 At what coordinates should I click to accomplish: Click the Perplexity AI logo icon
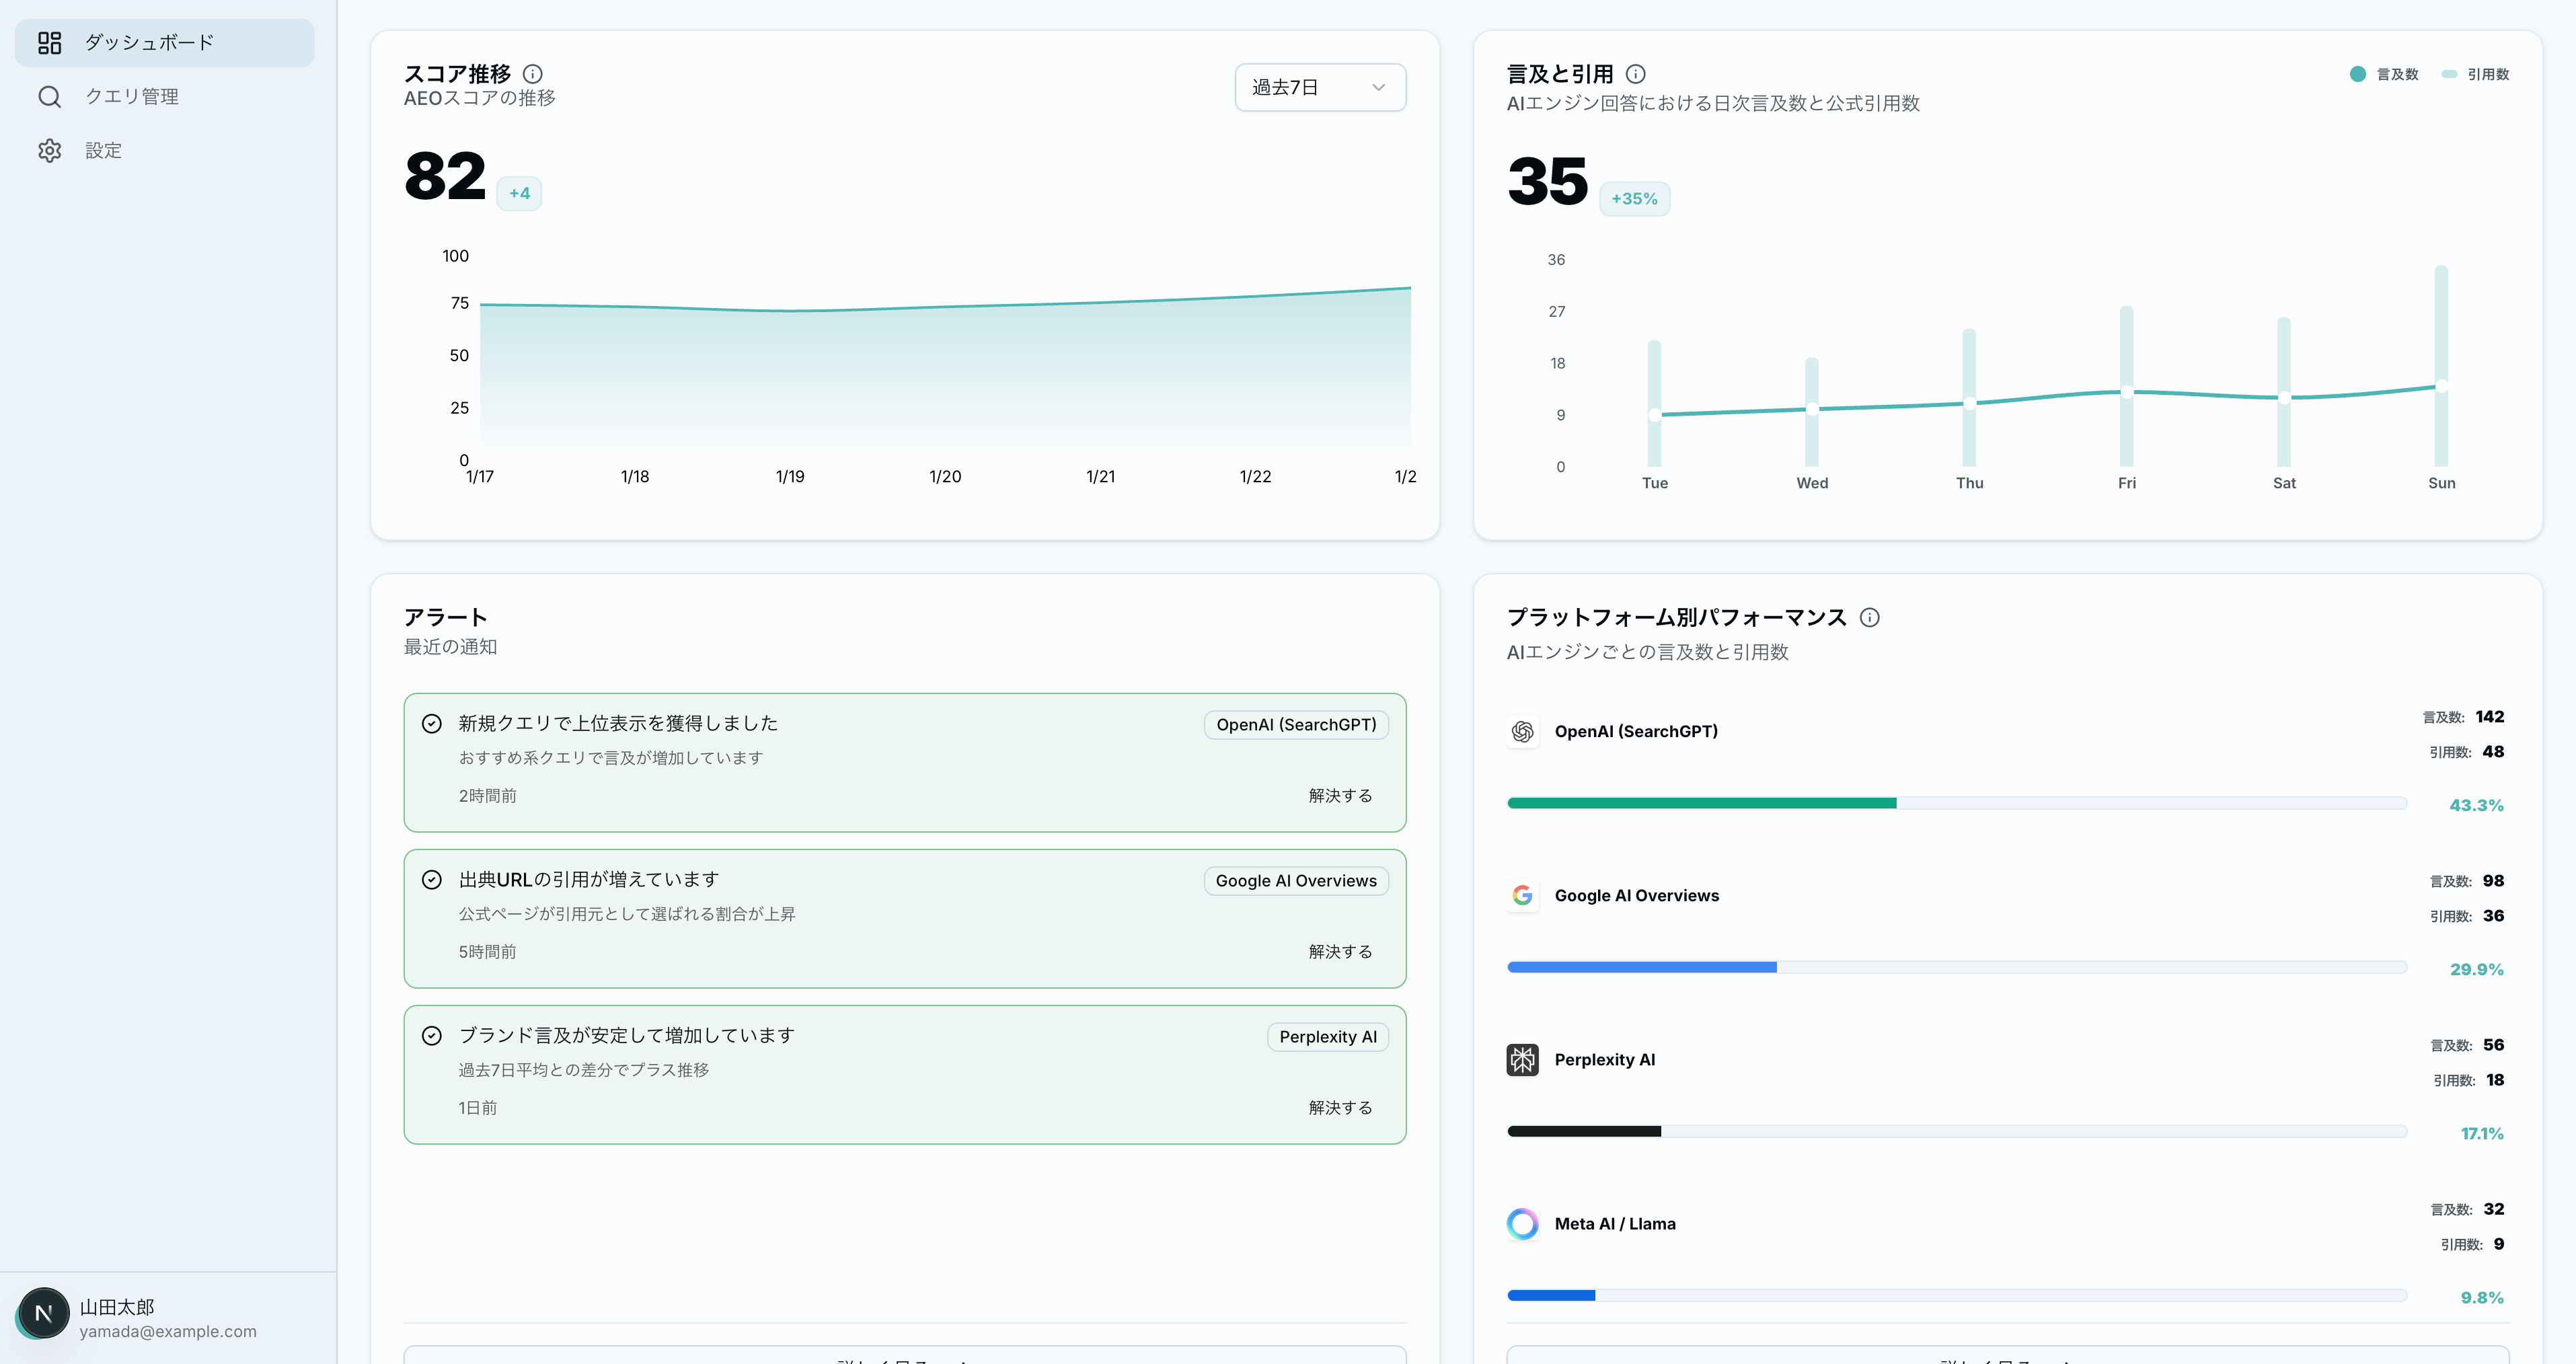tap(1523, 1060)
